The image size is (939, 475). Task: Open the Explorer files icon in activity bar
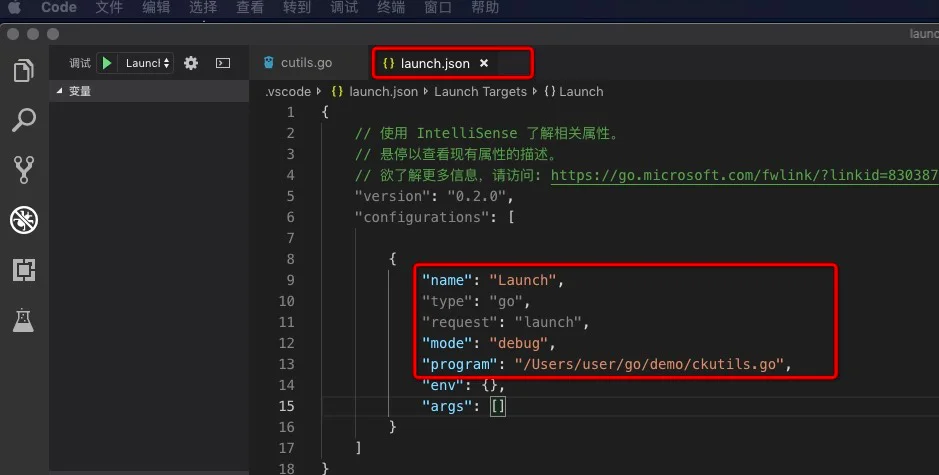[x=23, y=71]
